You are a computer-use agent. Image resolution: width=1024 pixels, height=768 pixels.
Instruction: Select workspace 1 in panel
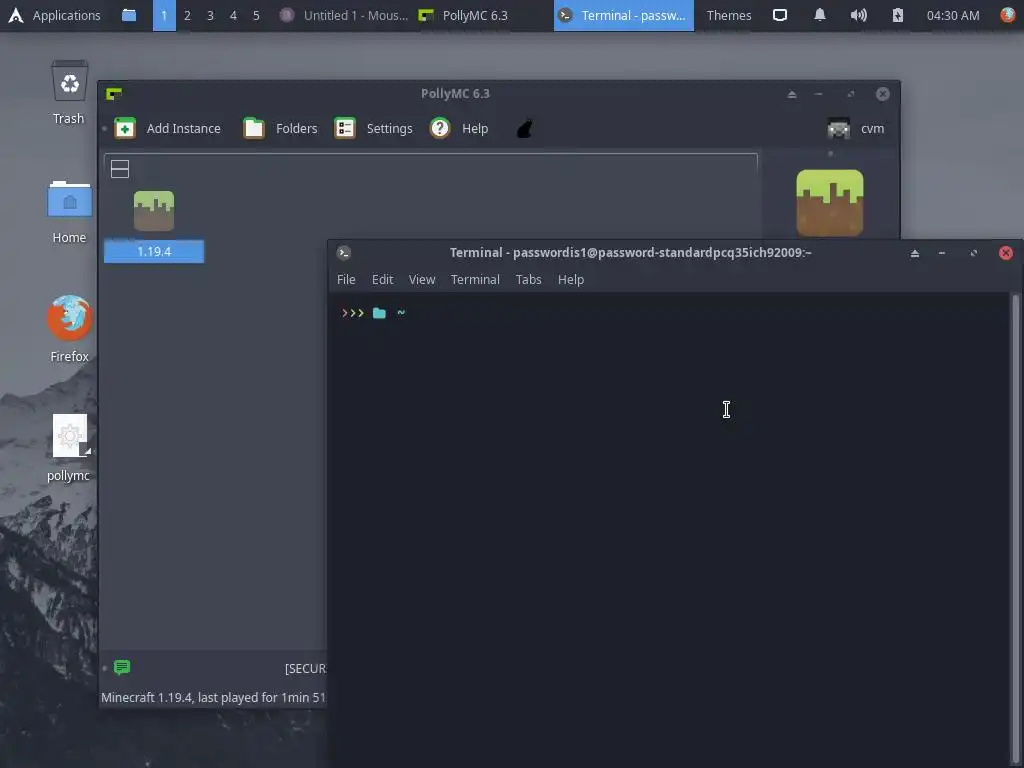click(164, 15)
